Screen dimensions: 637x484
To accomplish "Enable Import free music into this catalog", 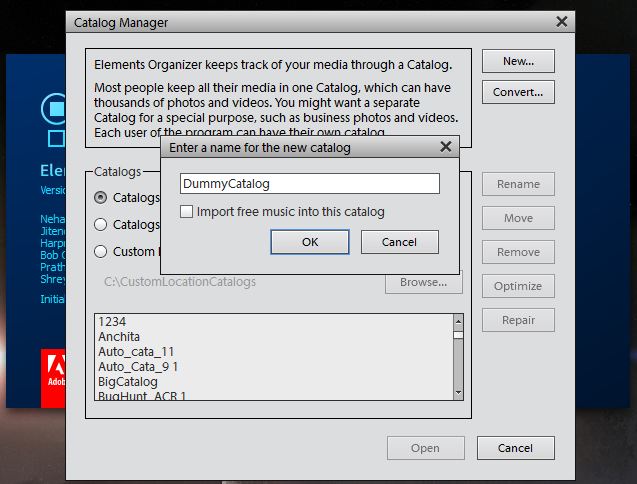I will pos(187,212).
